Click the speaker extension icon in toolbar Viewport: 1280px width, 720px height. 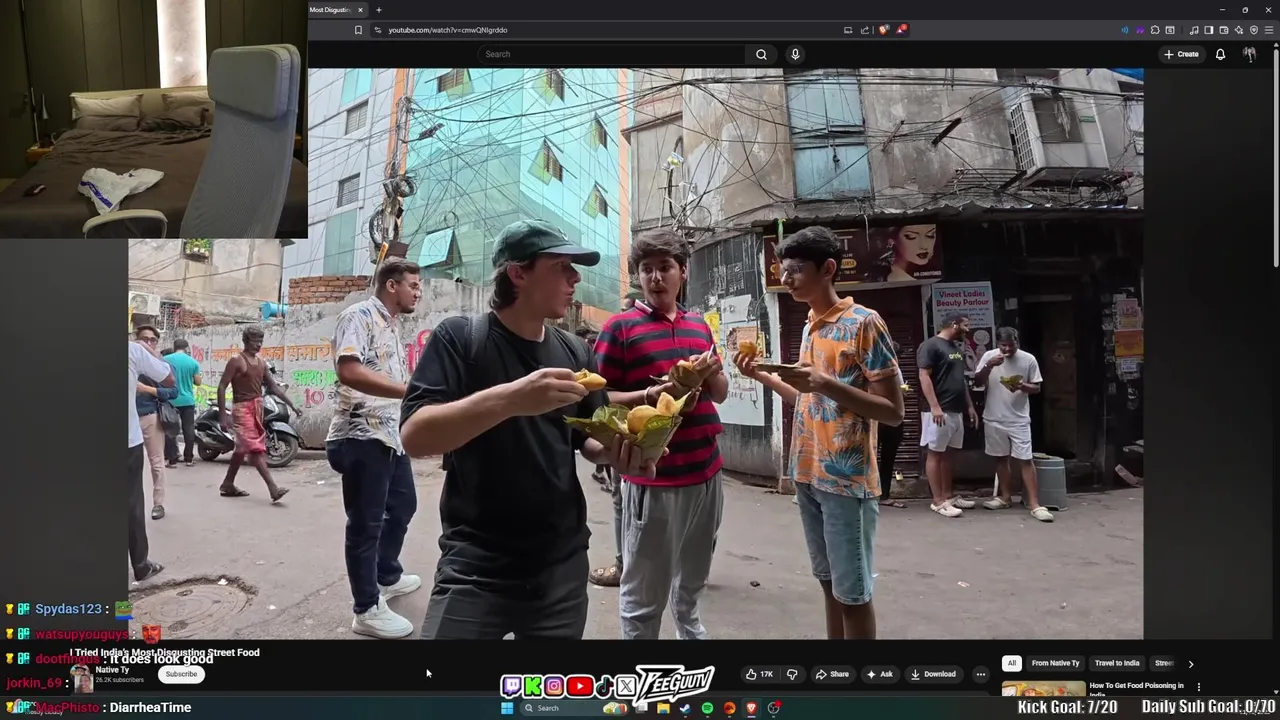tap(1125, 30)
